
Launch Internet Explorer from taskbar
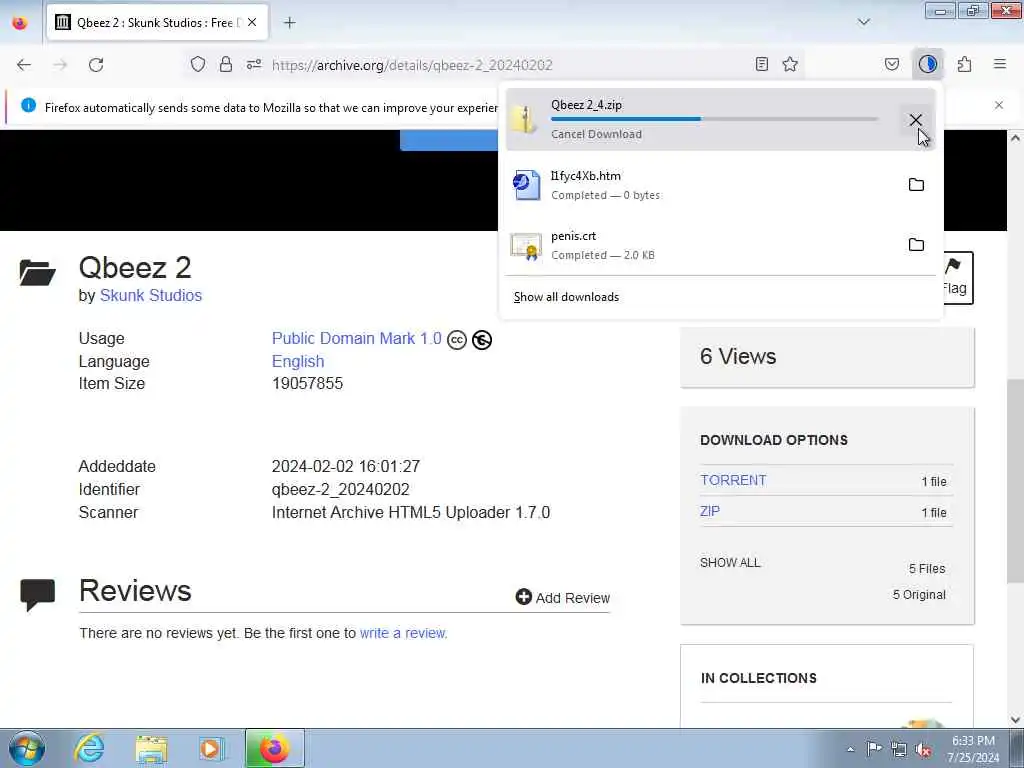tap(89, 748)
